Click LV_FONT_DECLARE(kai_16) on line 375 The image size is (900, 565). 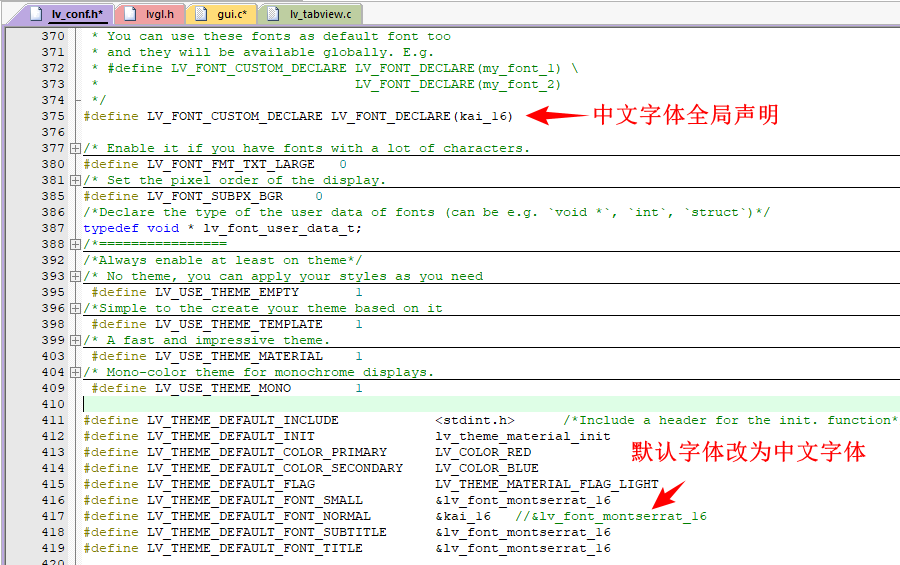pyautogui.click(x=421, y=116)
